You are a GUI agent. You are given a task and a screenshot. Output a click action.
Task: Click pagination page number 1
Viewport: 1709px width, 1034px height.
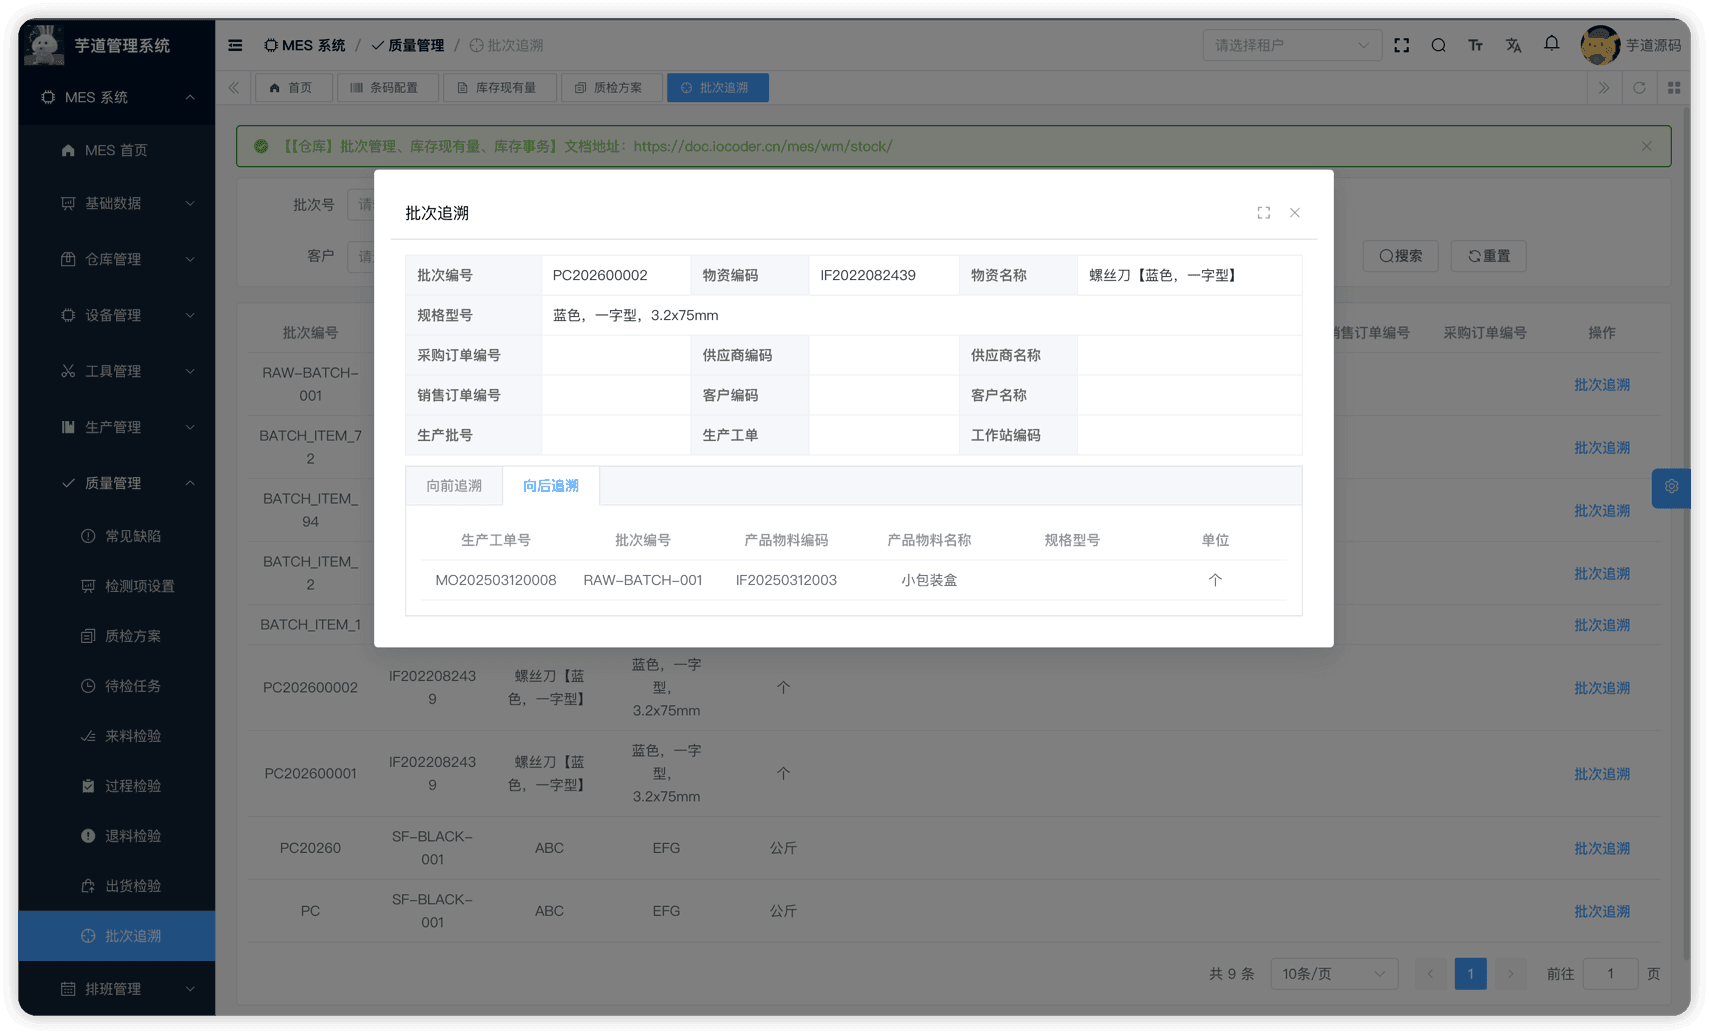click(x=1470, y=973)
